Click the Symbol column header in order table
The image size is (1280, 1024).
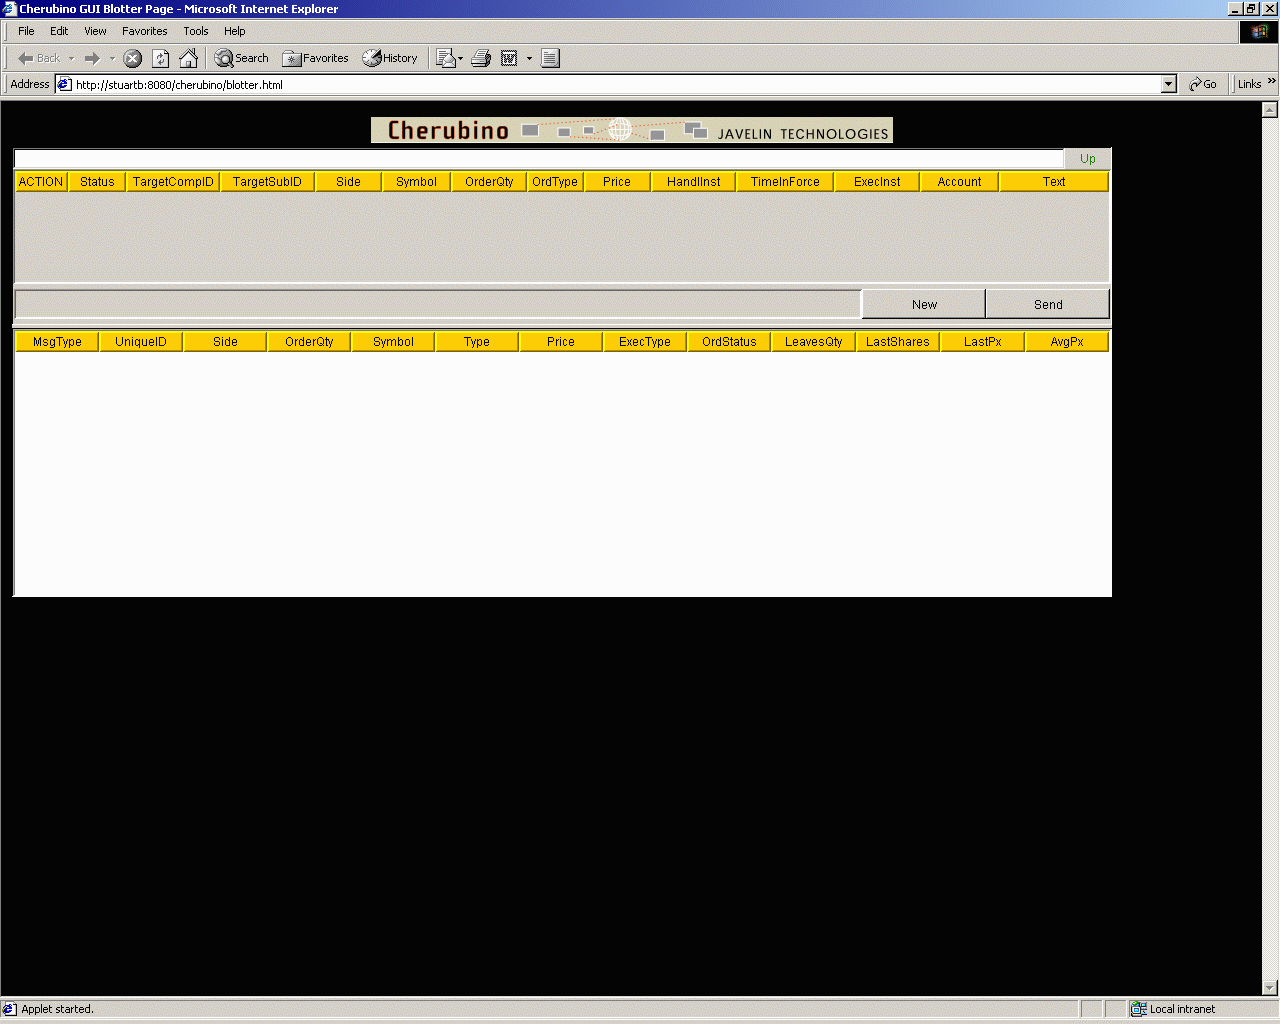416,182
